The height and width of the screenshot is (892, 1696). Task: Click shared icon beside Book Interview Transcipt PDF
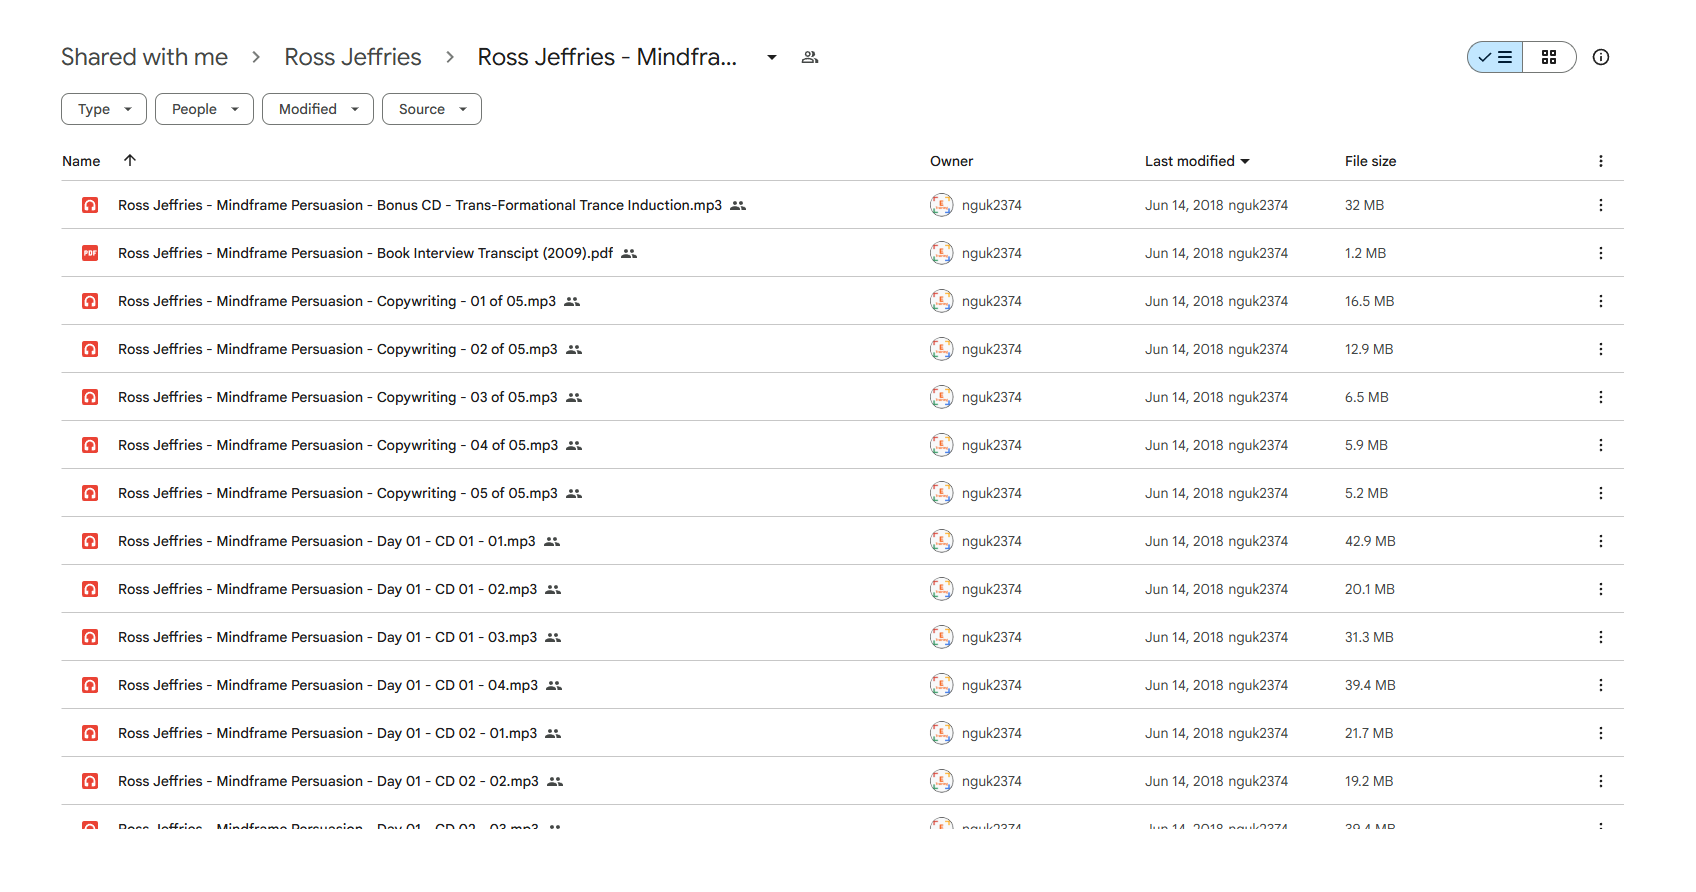pos(629,253)
